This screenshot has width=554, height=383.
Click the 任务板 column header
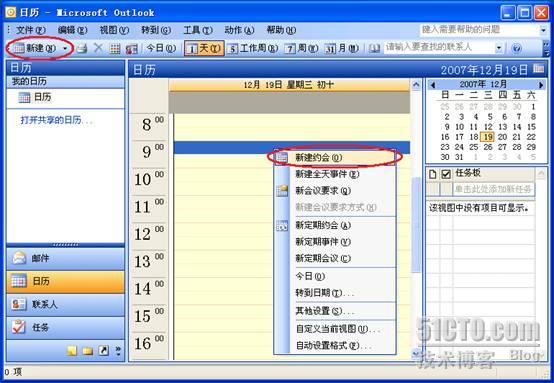click(494, 173)
